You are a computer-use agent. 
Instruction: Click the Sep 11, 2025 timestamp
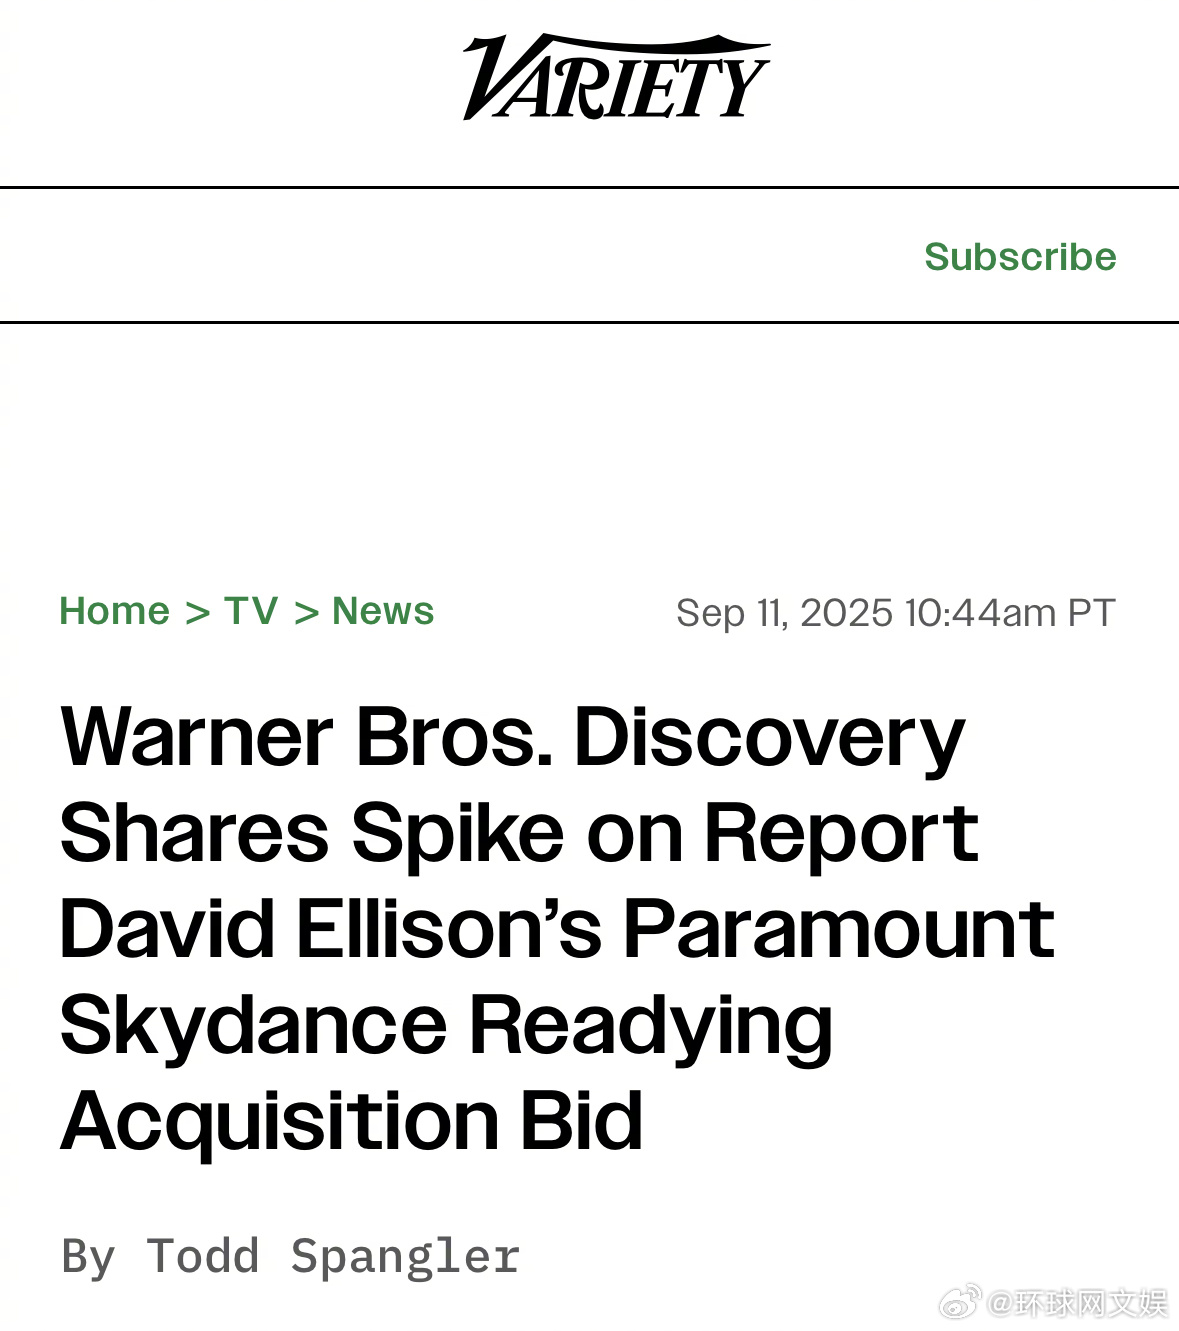tap(895, 612)
